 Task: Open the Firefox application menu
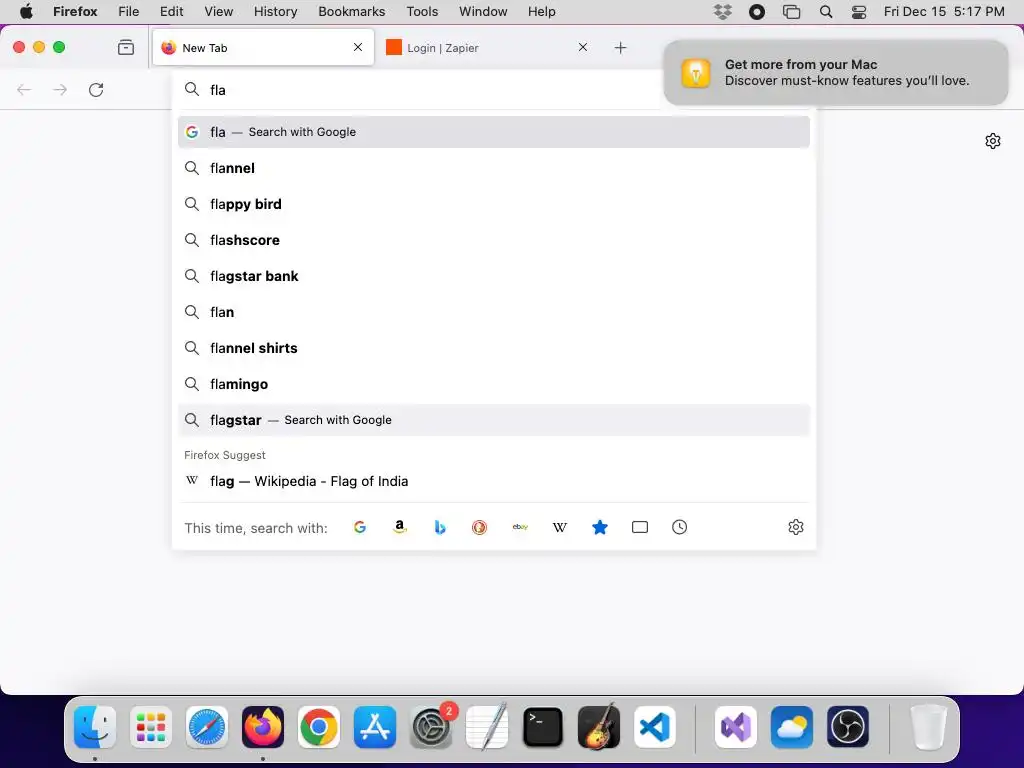tap(75, 12)
